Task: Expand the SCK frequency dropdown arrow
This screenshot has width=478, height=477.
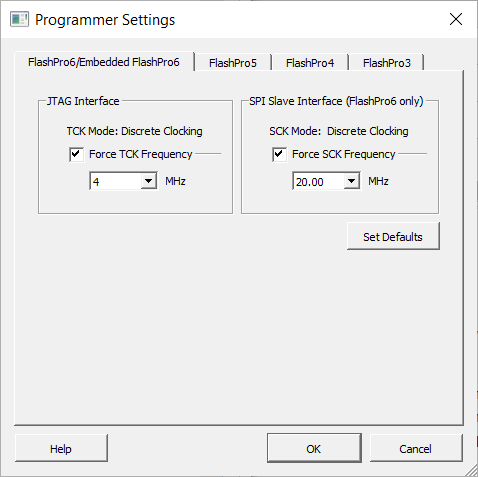Action: click(x=351, y=181)
